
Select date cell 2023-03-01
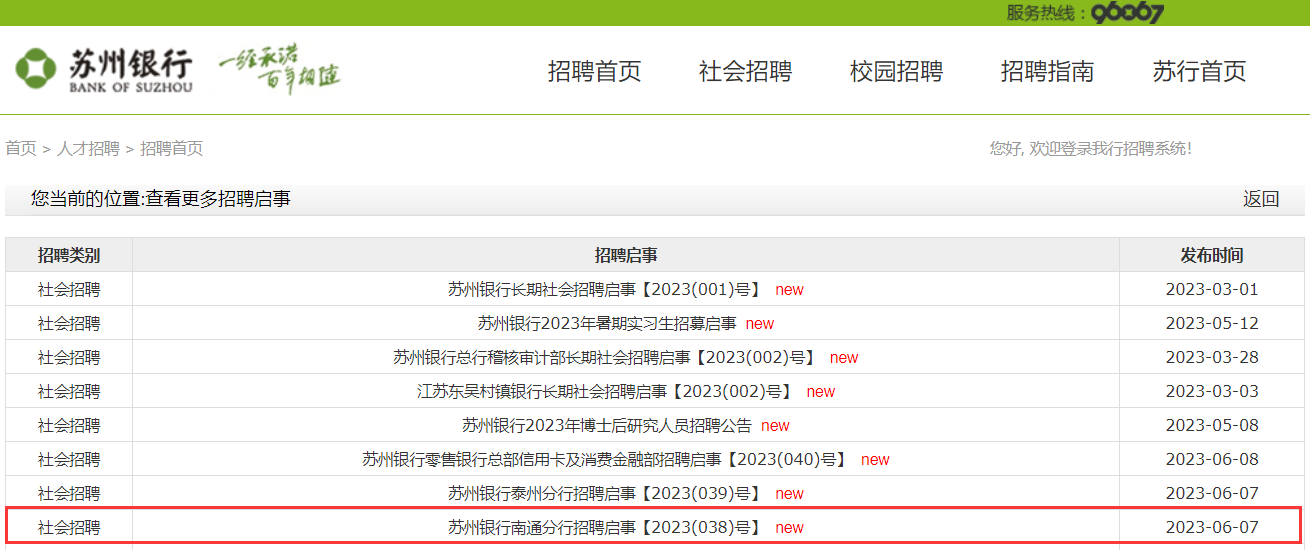click(x=1212, y=289)
